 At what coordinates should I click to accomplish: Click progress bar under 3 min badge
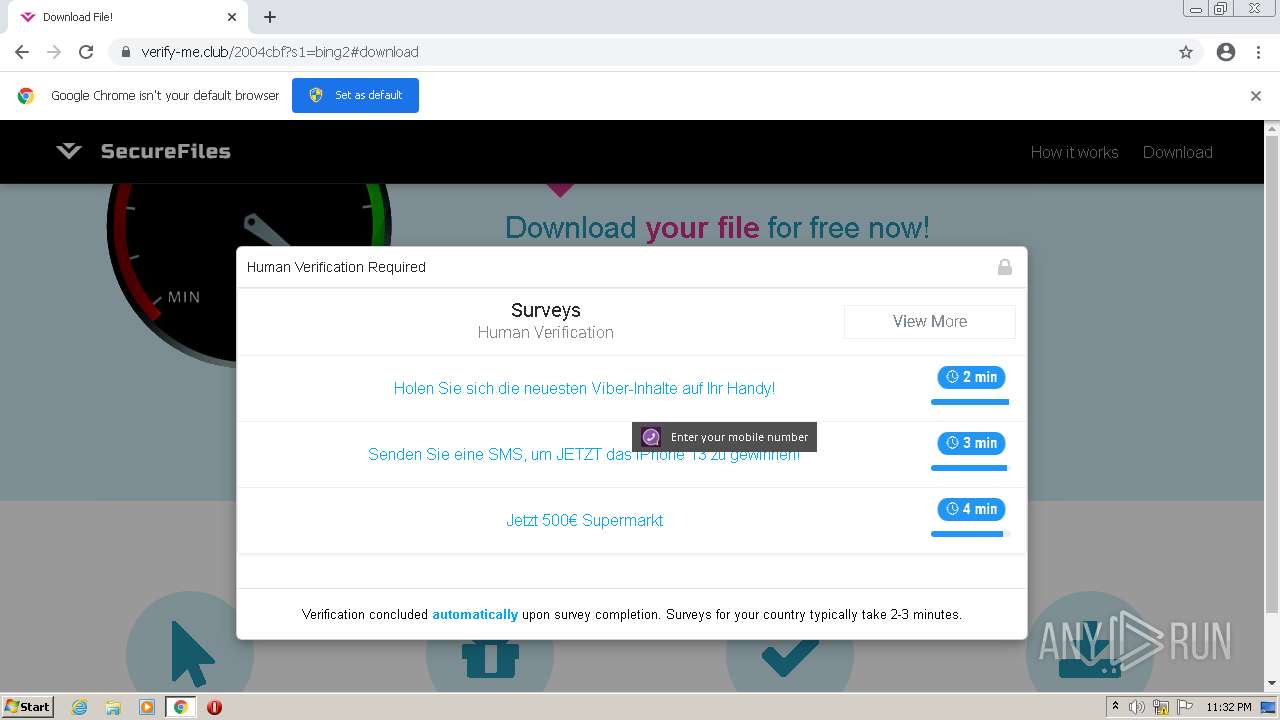pyautogui.click(x=970, y=468)
